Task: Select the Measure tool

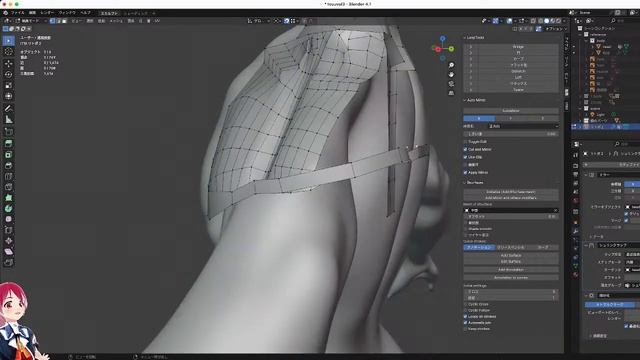Action: (x=9, y=119)
